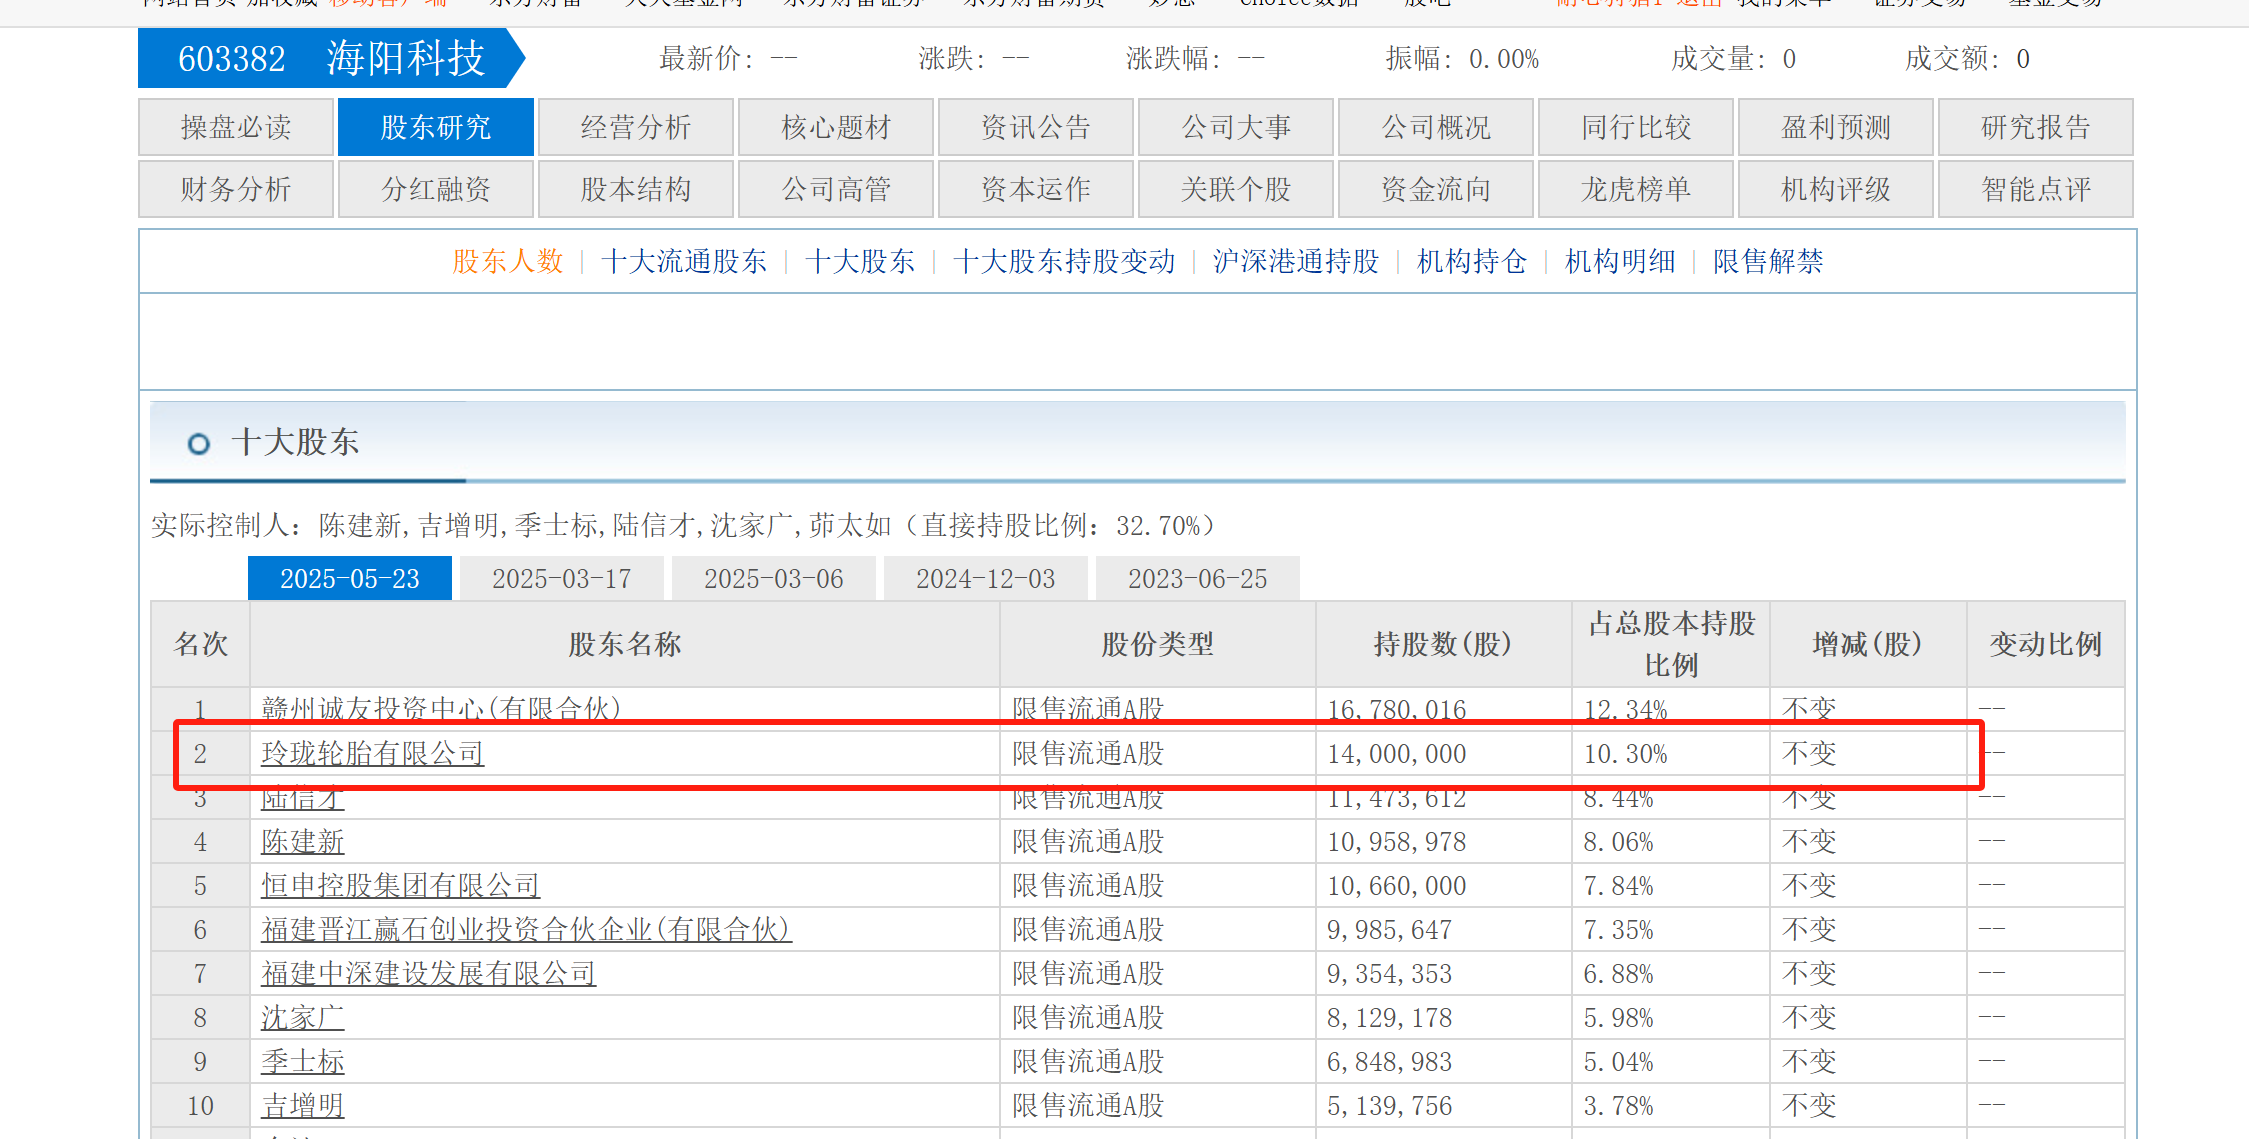The width and height of the screenshot is (2249, 1139).
Task: Open the 公司概况 tab
Action: coord(1436,127)
